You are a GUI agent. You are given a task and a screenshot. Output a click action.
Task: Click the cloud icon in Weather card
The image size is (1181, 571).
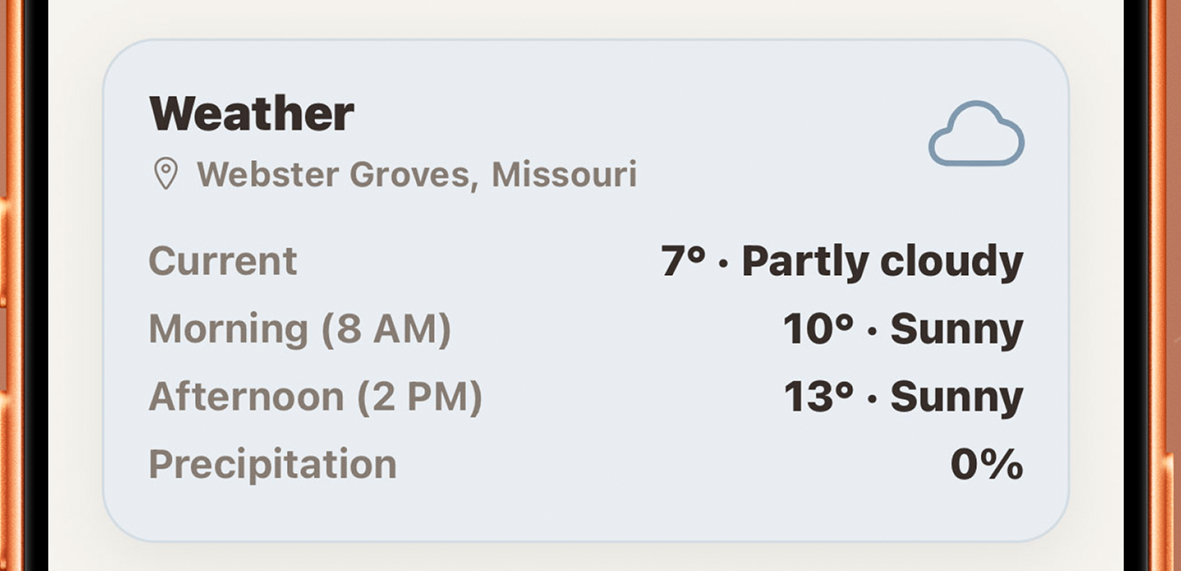976,134
